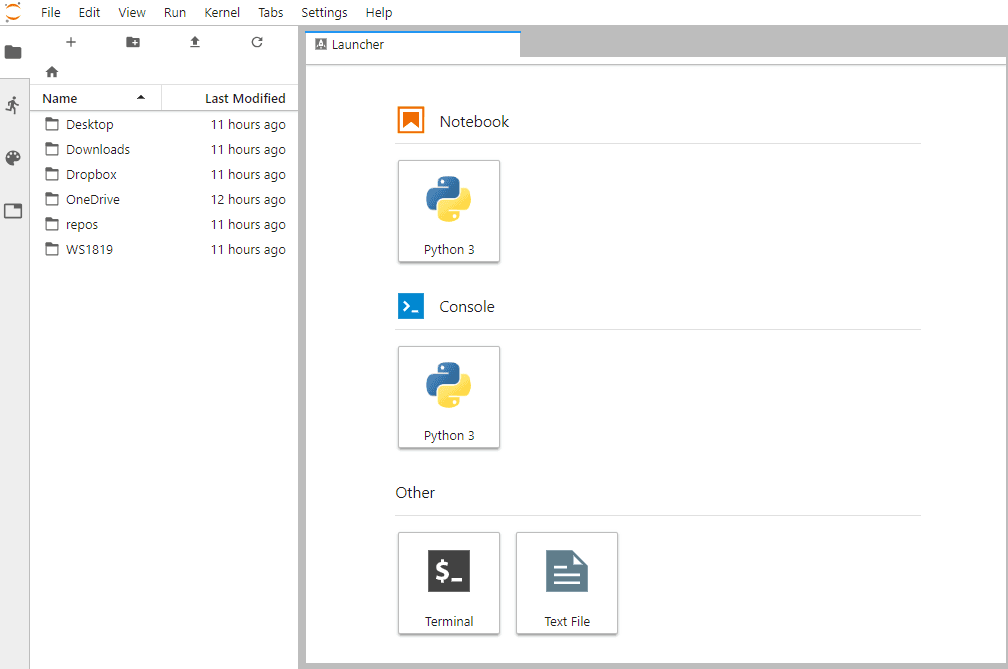Click the New Launcher plus icon

point(70,42)
